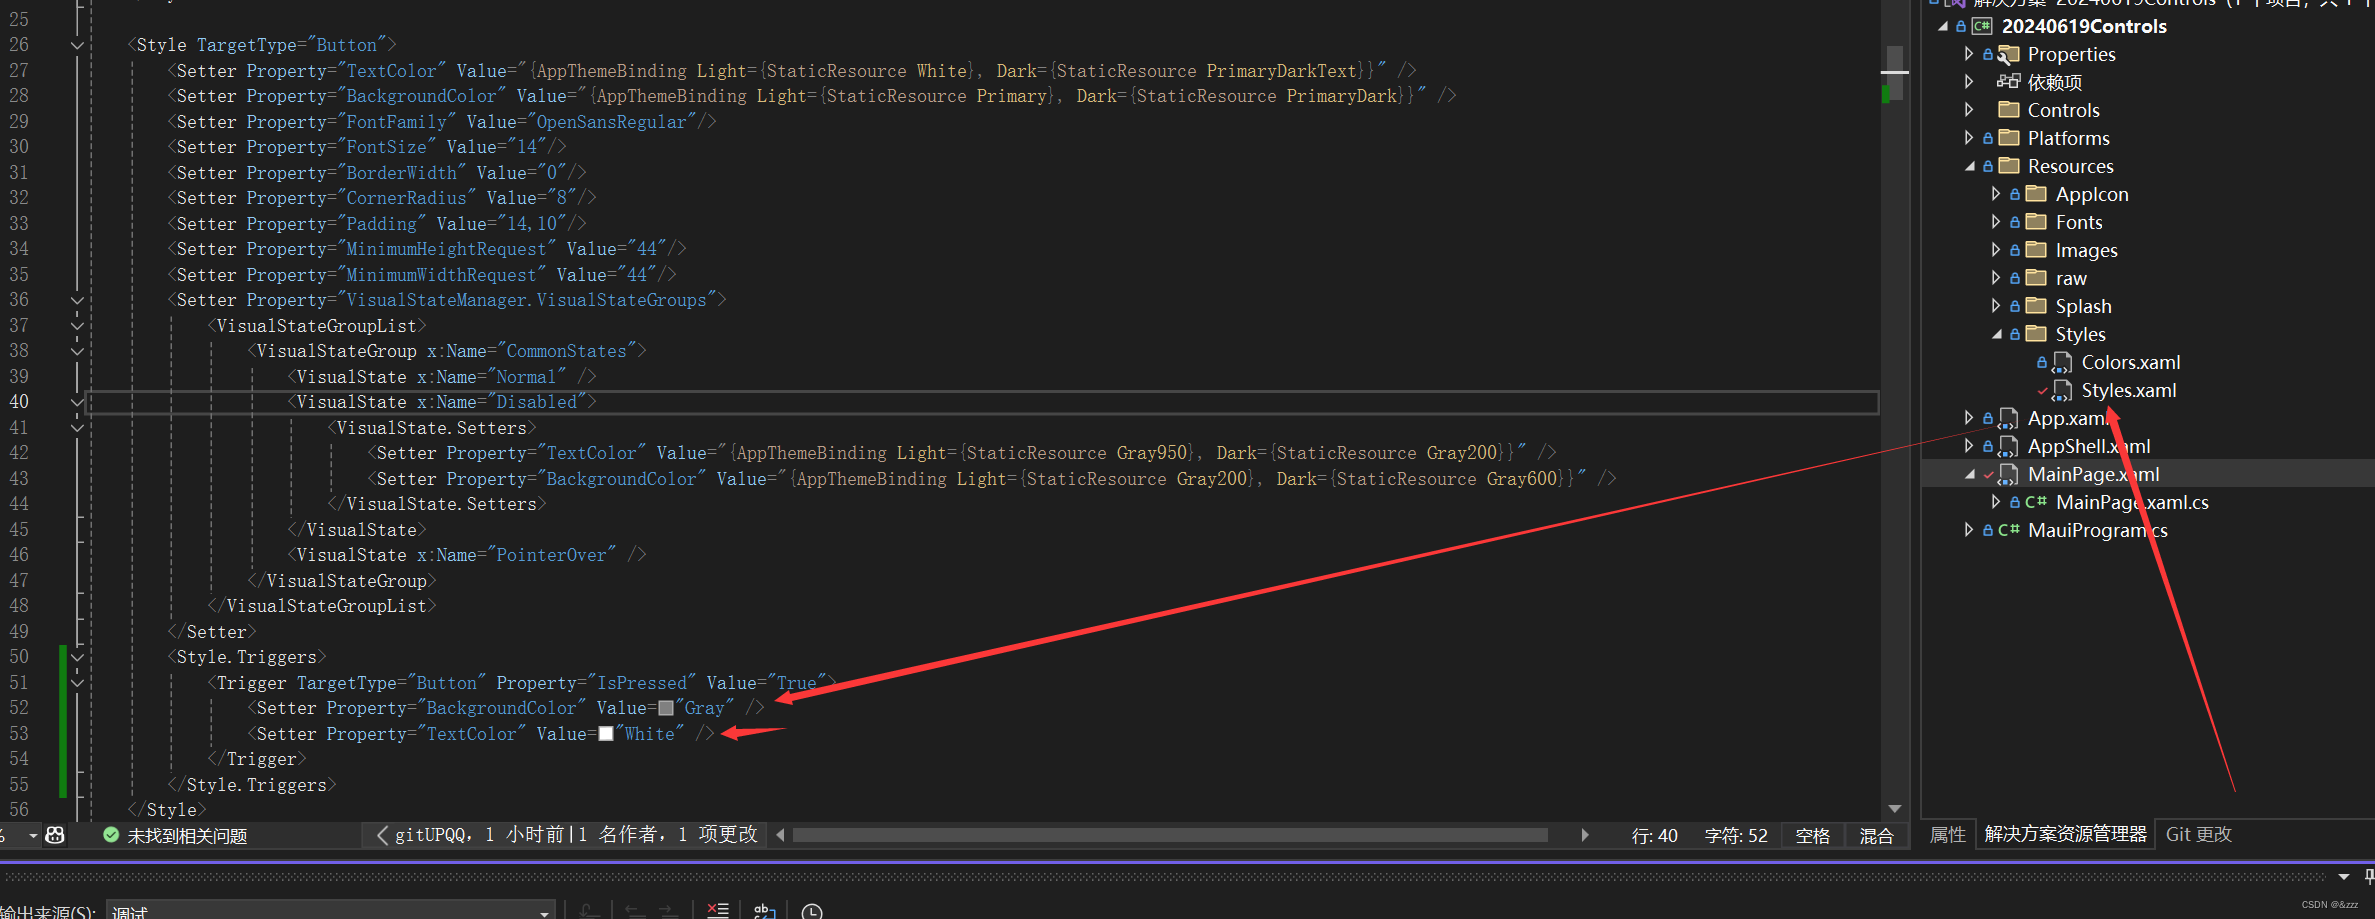Click the 20240619Controls C# project icon

click(1982, 26)
